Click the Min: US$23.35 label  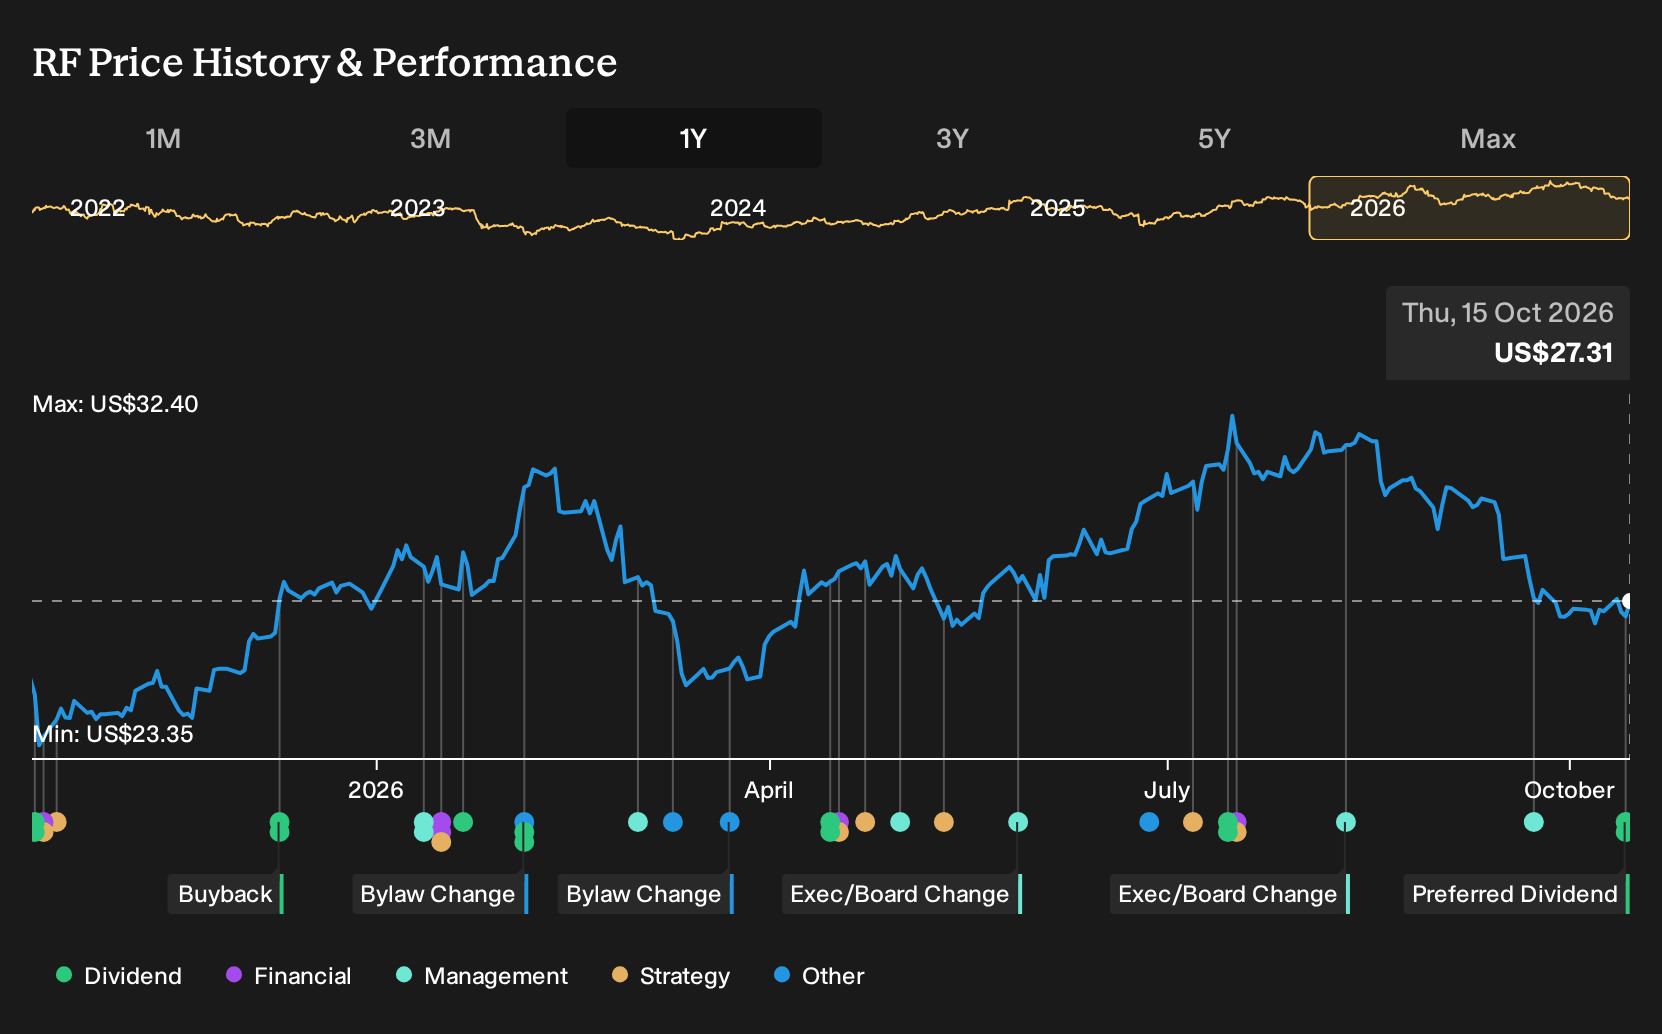click(x=113, y=734)
